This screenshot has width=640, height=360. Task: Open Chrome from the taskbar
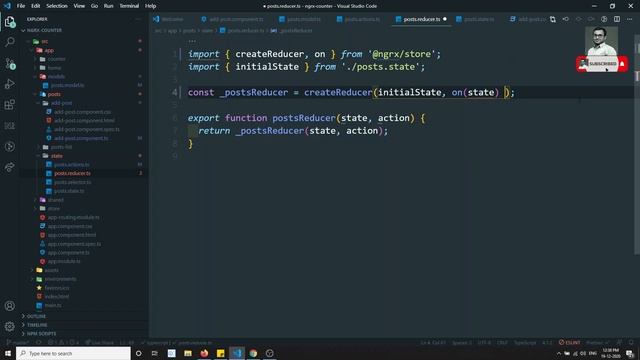point(253,353)
